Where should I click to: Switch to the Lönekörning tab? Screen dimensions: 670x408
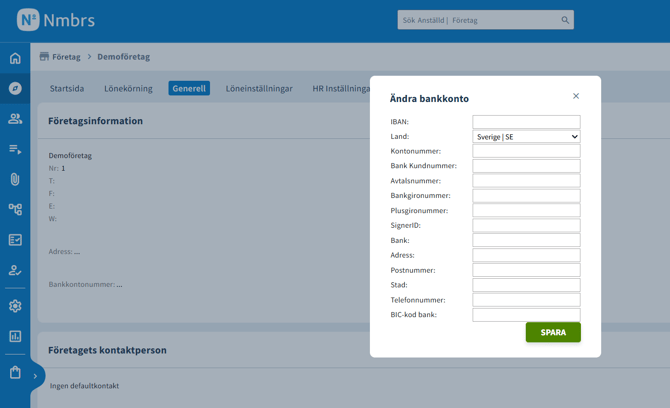pyautogui.click(x=128, y=88)
